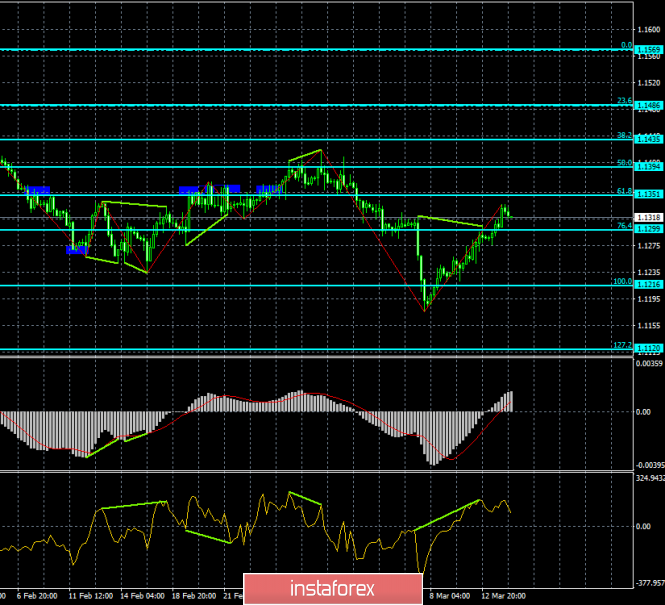Image resolution: width=665 pixels, height=605 pixels.
Task: Click the CCI lower scale value -377.957
Action: click(x=650, y=583)
